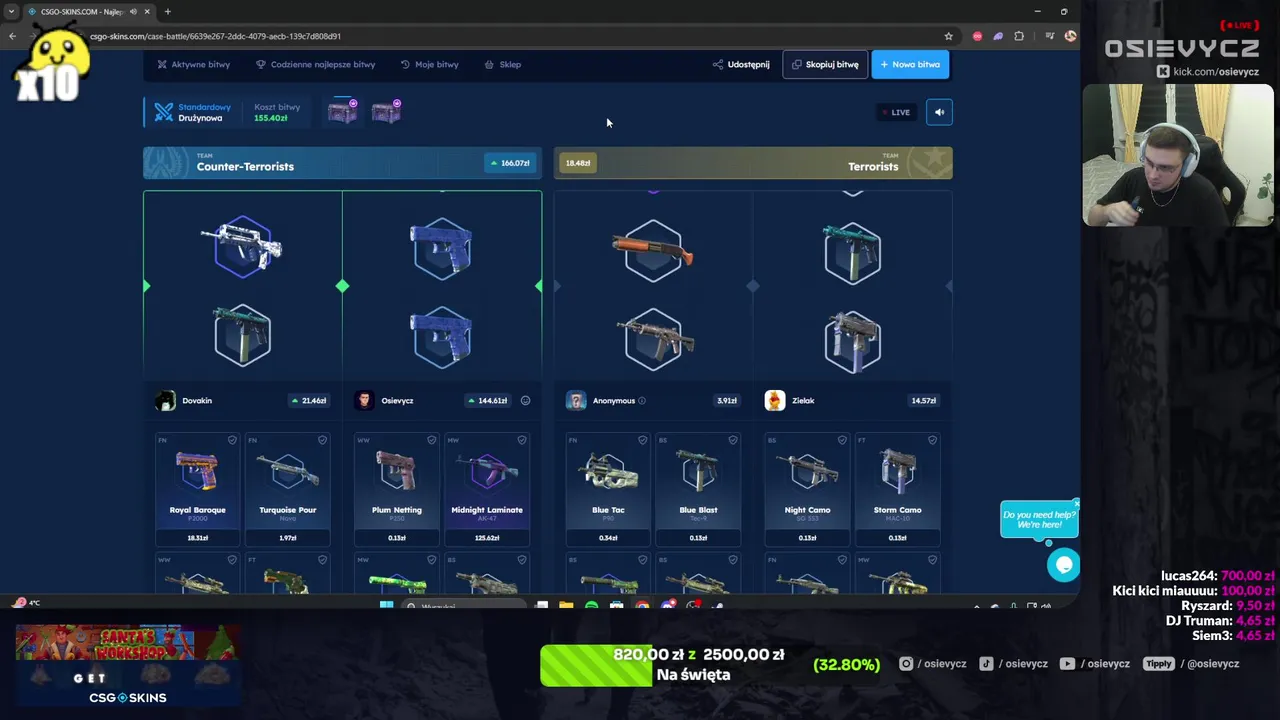
Task: Click Osievycz's player avatar
Action: click(x=365, y=401)
